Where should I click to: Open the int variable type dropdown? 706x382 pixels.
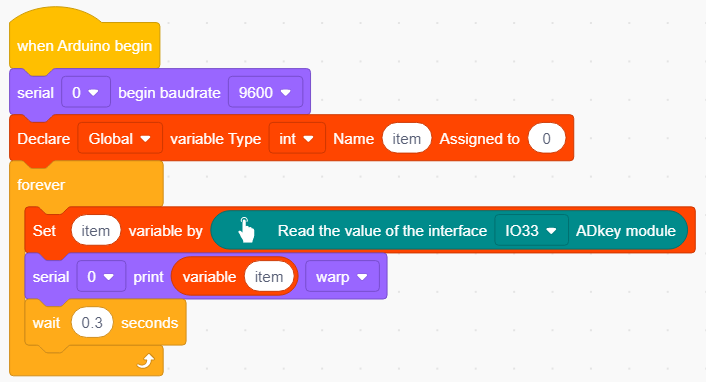pos(297,138)
